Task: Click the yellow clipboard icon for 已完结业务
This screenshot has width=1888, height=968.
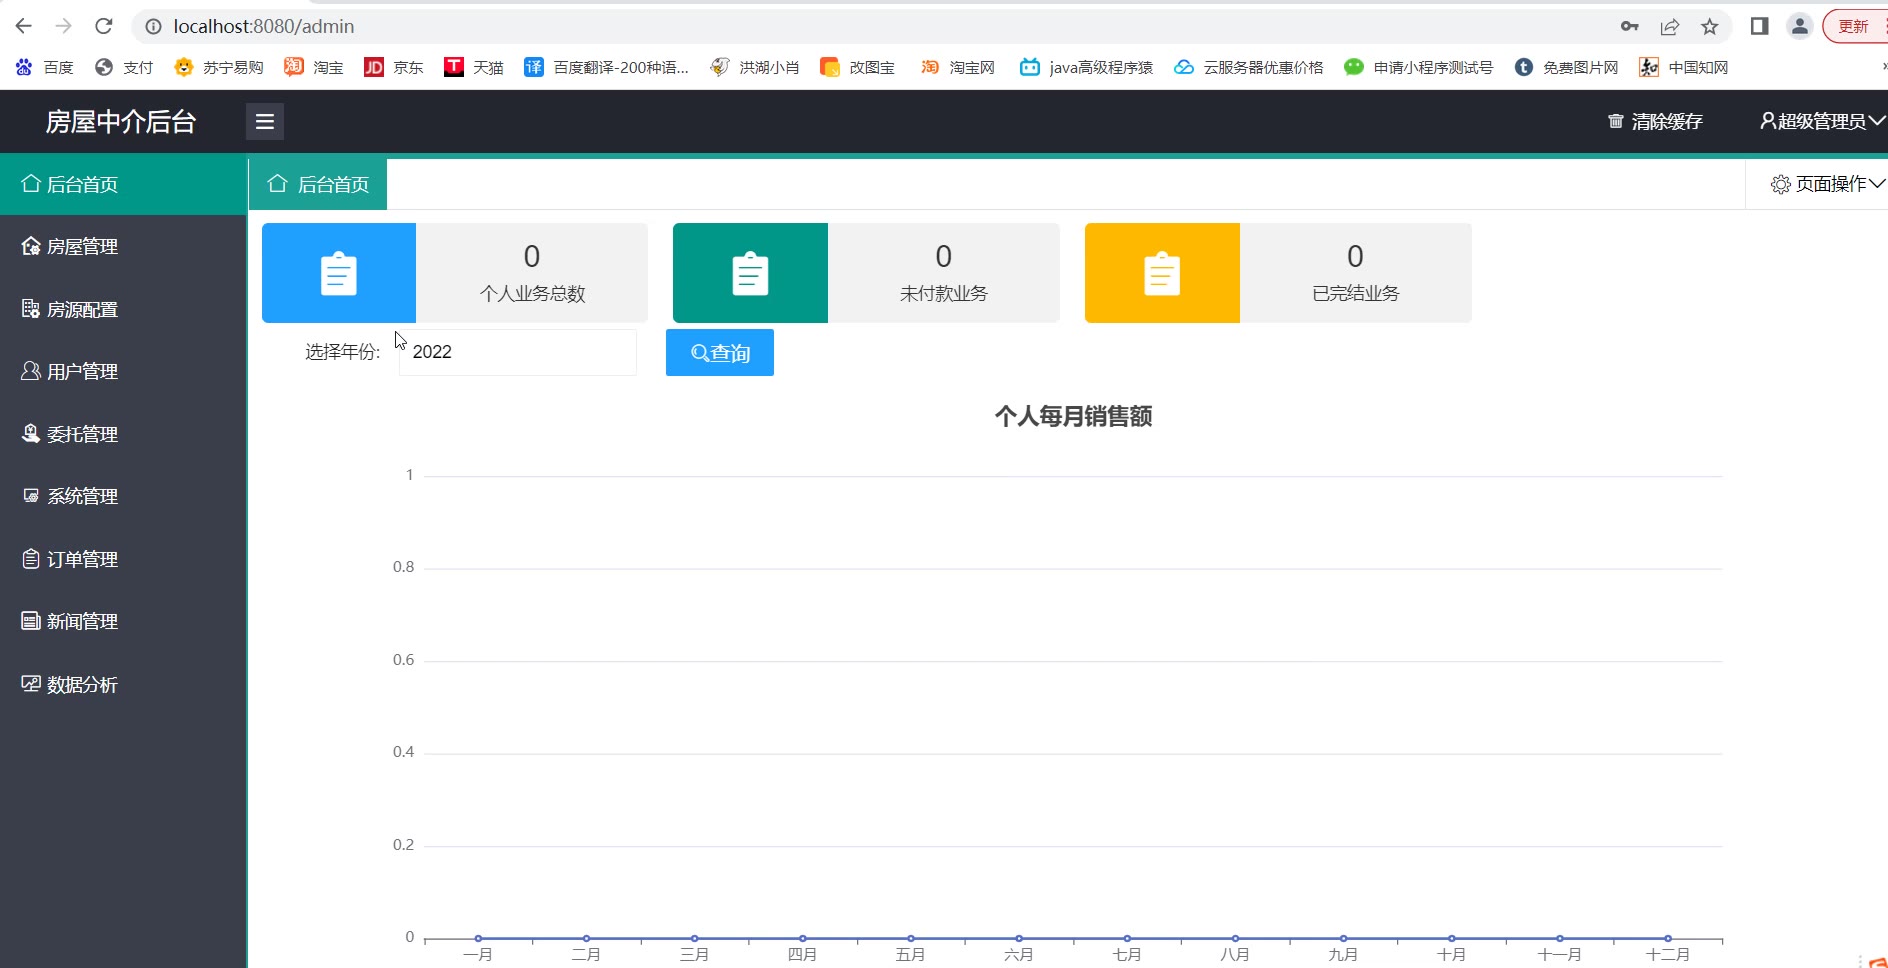Action: click(x=1162, y=273)
